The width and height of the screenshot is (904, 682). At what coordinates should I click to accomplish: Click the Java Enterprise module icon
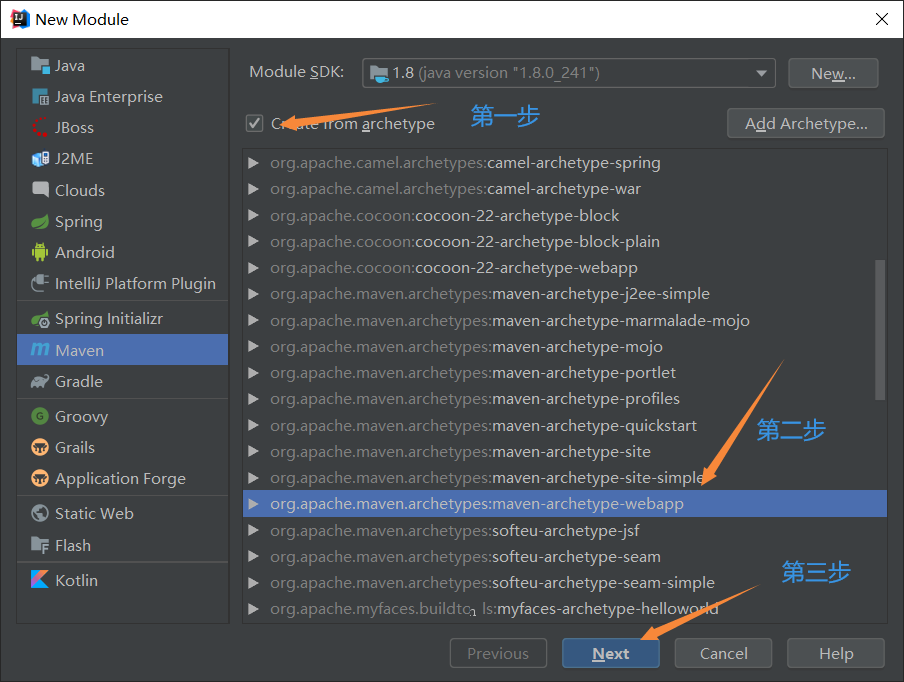40,96
